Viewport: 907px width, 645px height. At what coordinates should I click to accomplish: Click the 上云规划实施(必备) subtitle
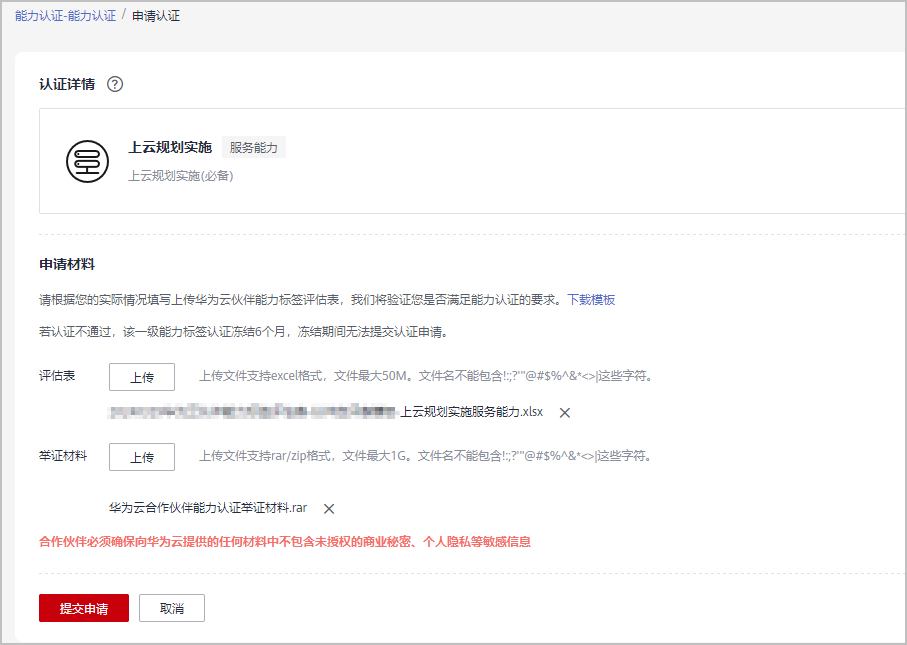pos(180,176)
